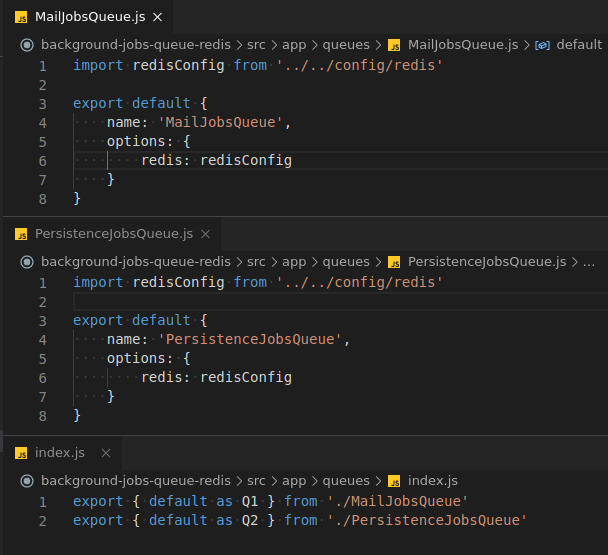The height and width of the screenshot is (555, 608).
Task: Click Q2 alias in index.js
Action: point(250,520)
